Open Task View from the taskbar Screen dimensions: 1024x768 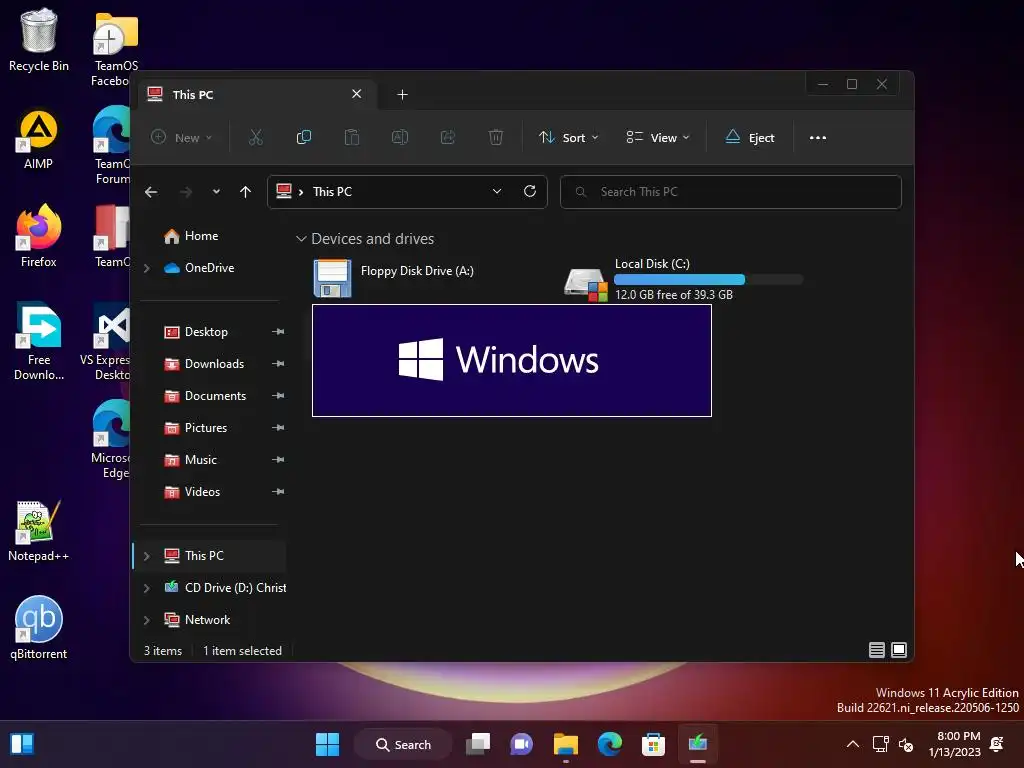coord(477,744)
